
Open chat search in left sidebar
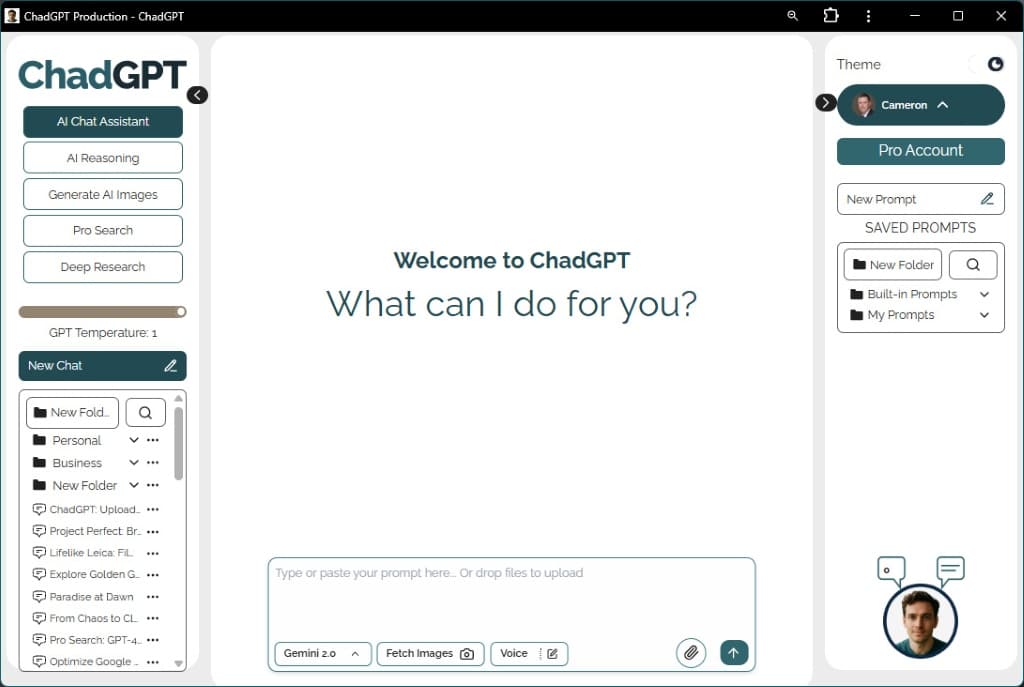(145, 413)
